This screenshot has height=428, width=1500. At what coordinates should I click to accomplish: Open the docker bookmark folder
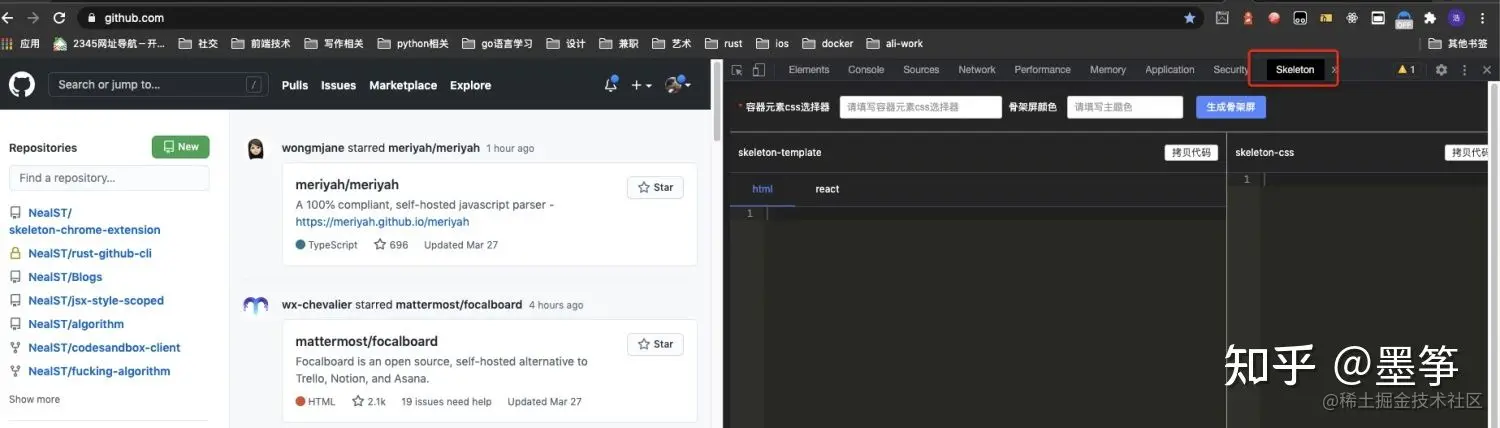827,44
